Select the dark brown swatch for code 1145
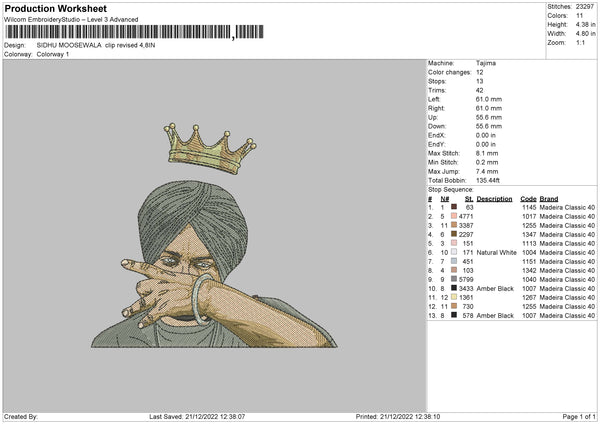Image resolution: width=600 pixels, height=424 pixels. (x=454, y=207)
